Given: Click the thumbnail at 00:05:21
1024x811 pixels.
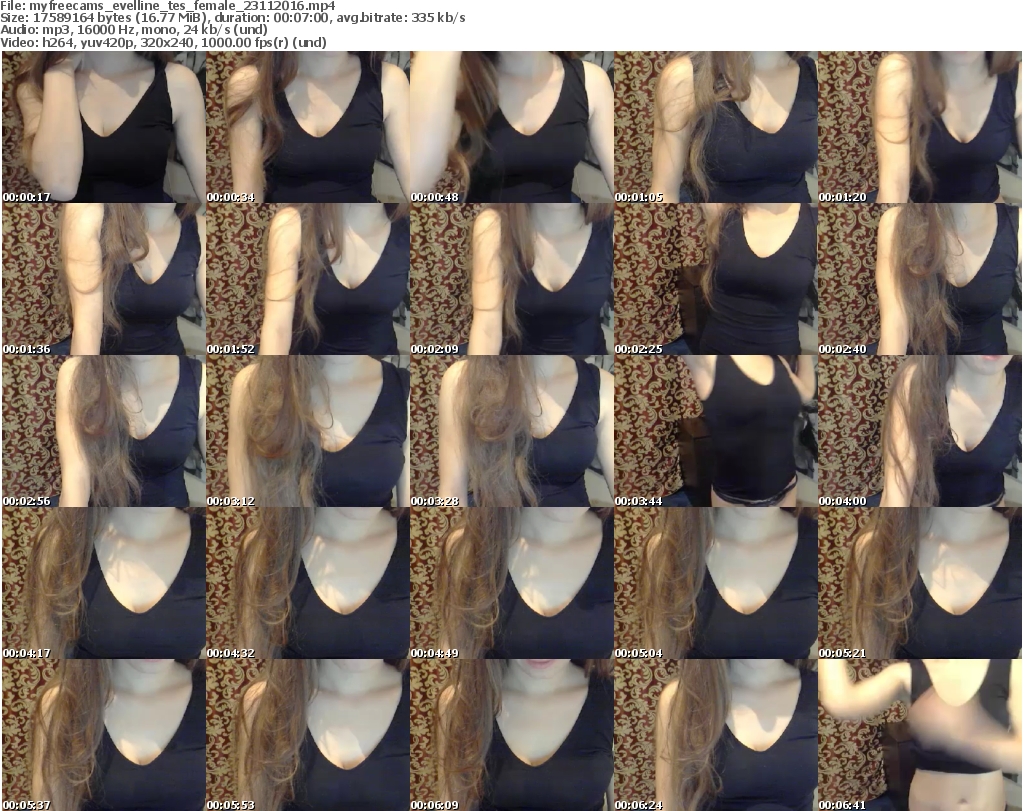Looking at the screenshot, I should point(920,584).
